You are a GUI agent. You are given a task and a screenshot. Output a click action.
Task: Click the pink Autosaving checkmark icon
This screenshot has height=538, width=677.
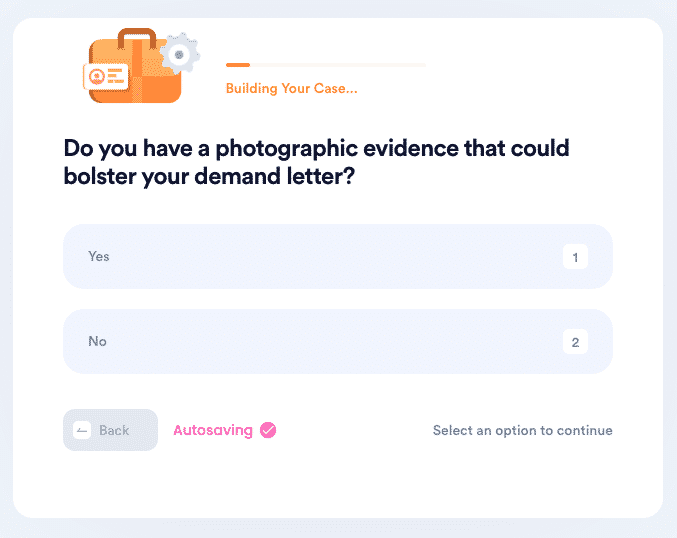click(x=268, y=430)
